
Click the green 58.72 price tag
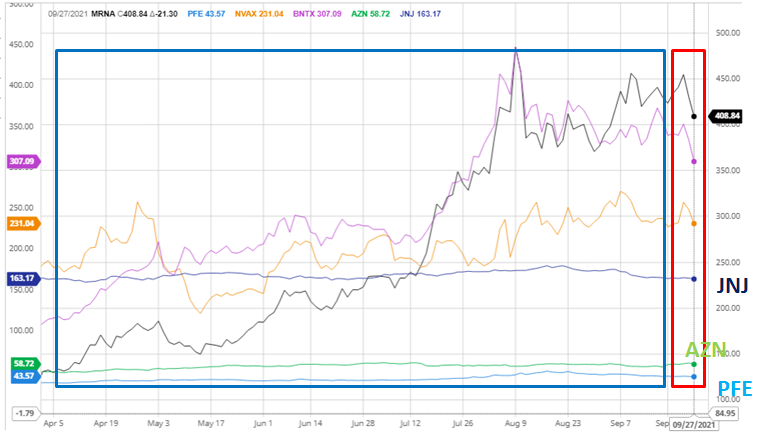click(26, 364)
